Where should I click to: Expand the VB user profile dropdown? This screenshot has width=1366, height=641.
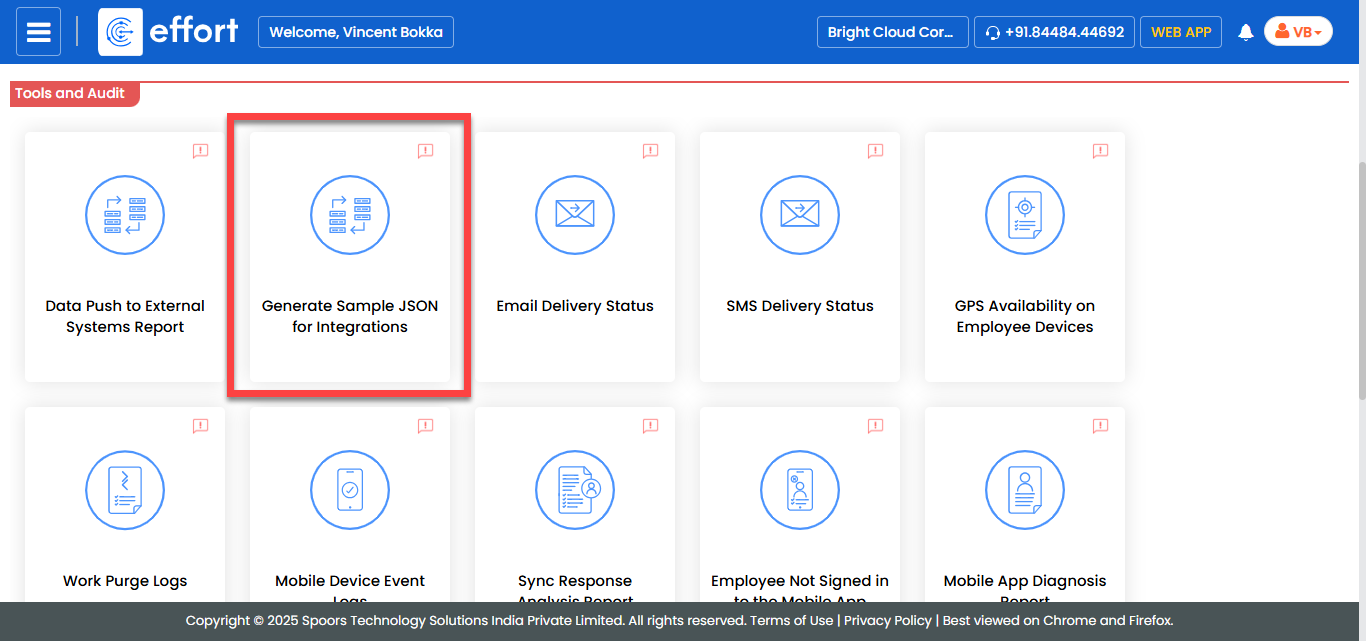coord(1298,32)
